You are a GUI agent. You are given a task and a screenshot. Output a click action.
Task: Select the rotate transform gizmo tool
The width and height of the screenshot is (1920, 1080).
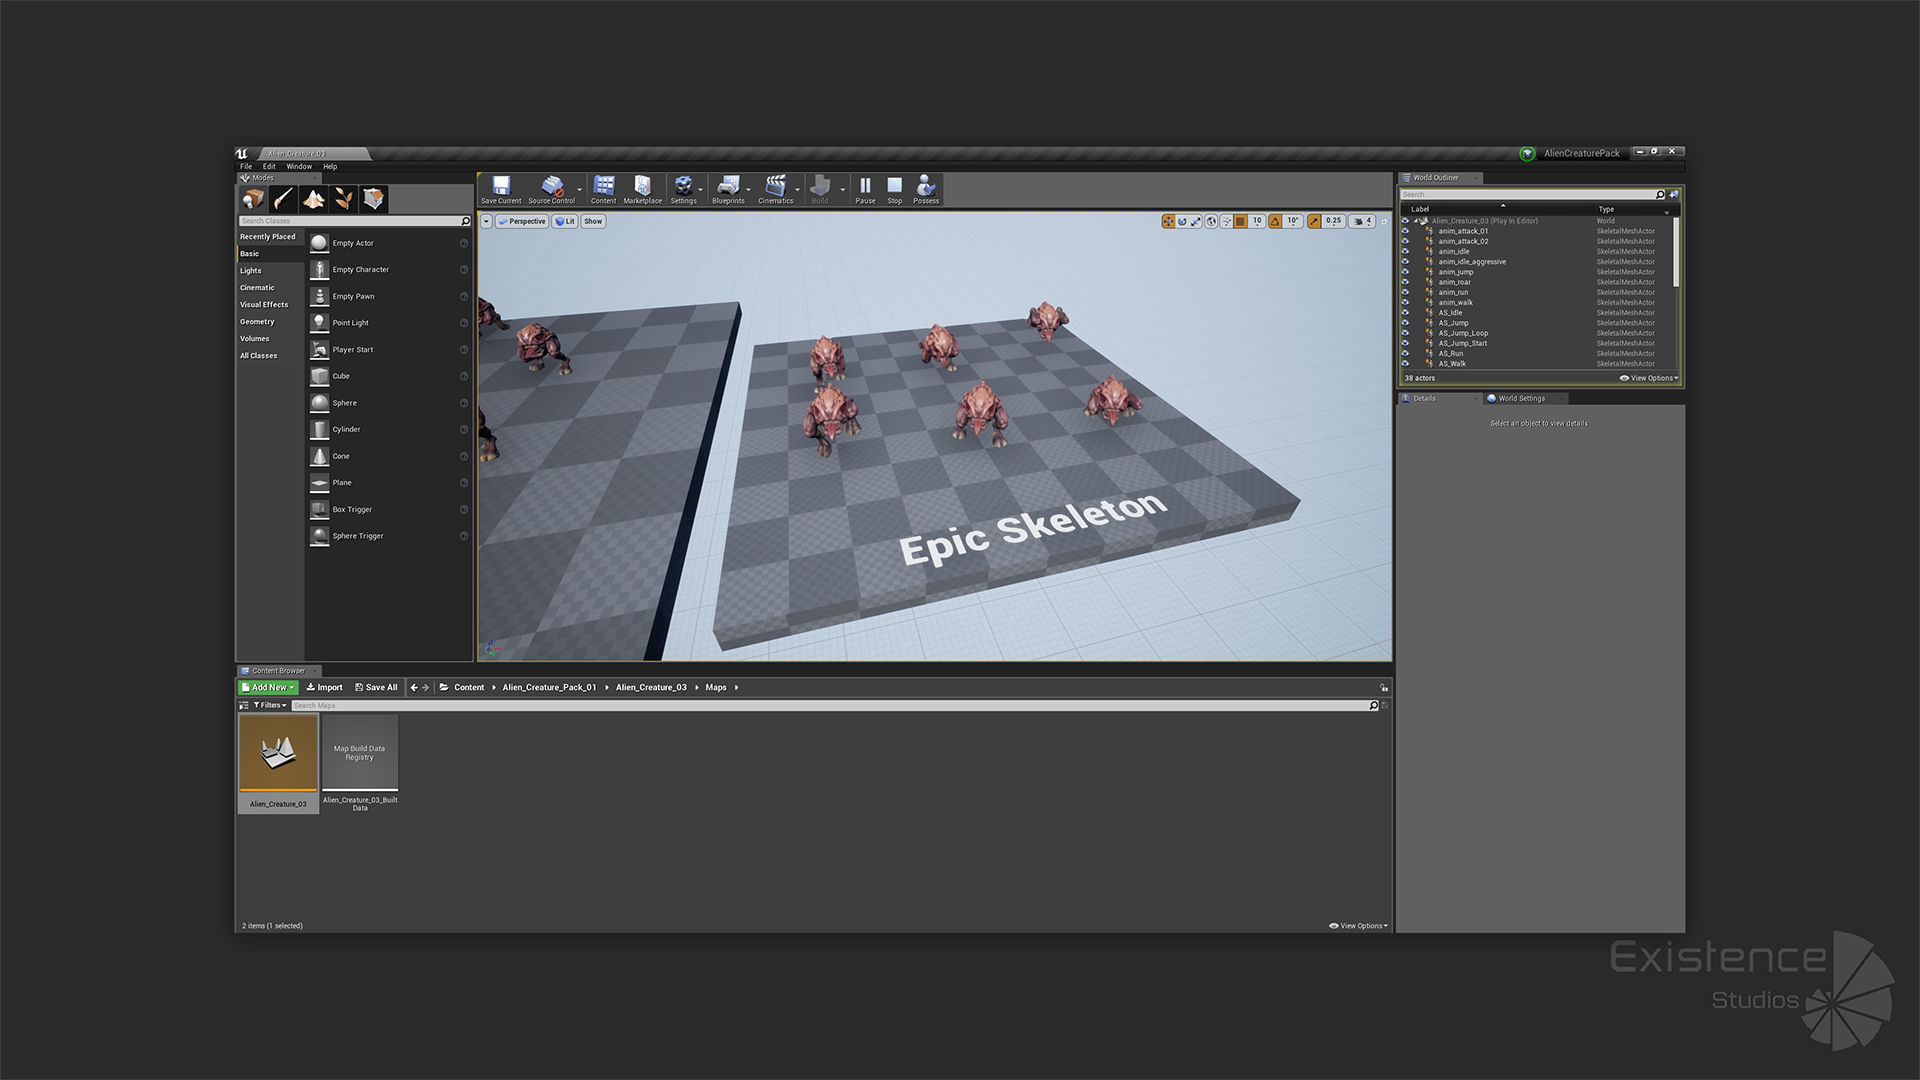[1182, 221]
